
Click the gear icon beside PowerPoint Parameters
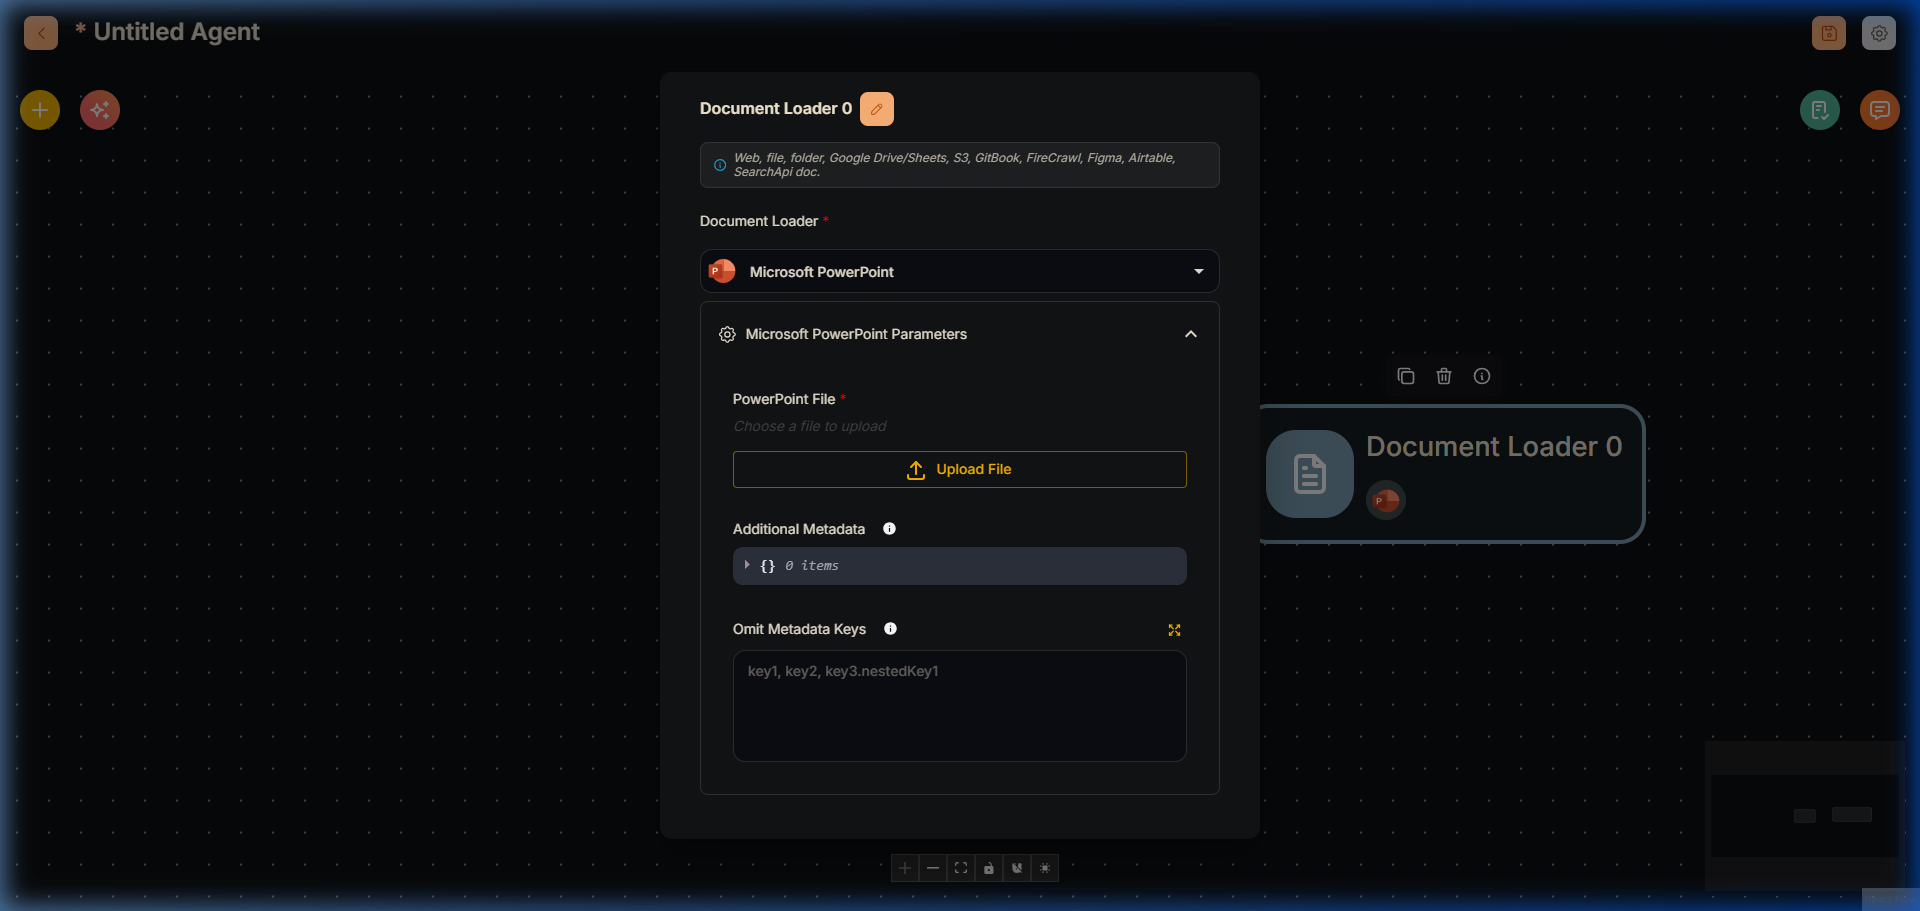coord(727,334)
